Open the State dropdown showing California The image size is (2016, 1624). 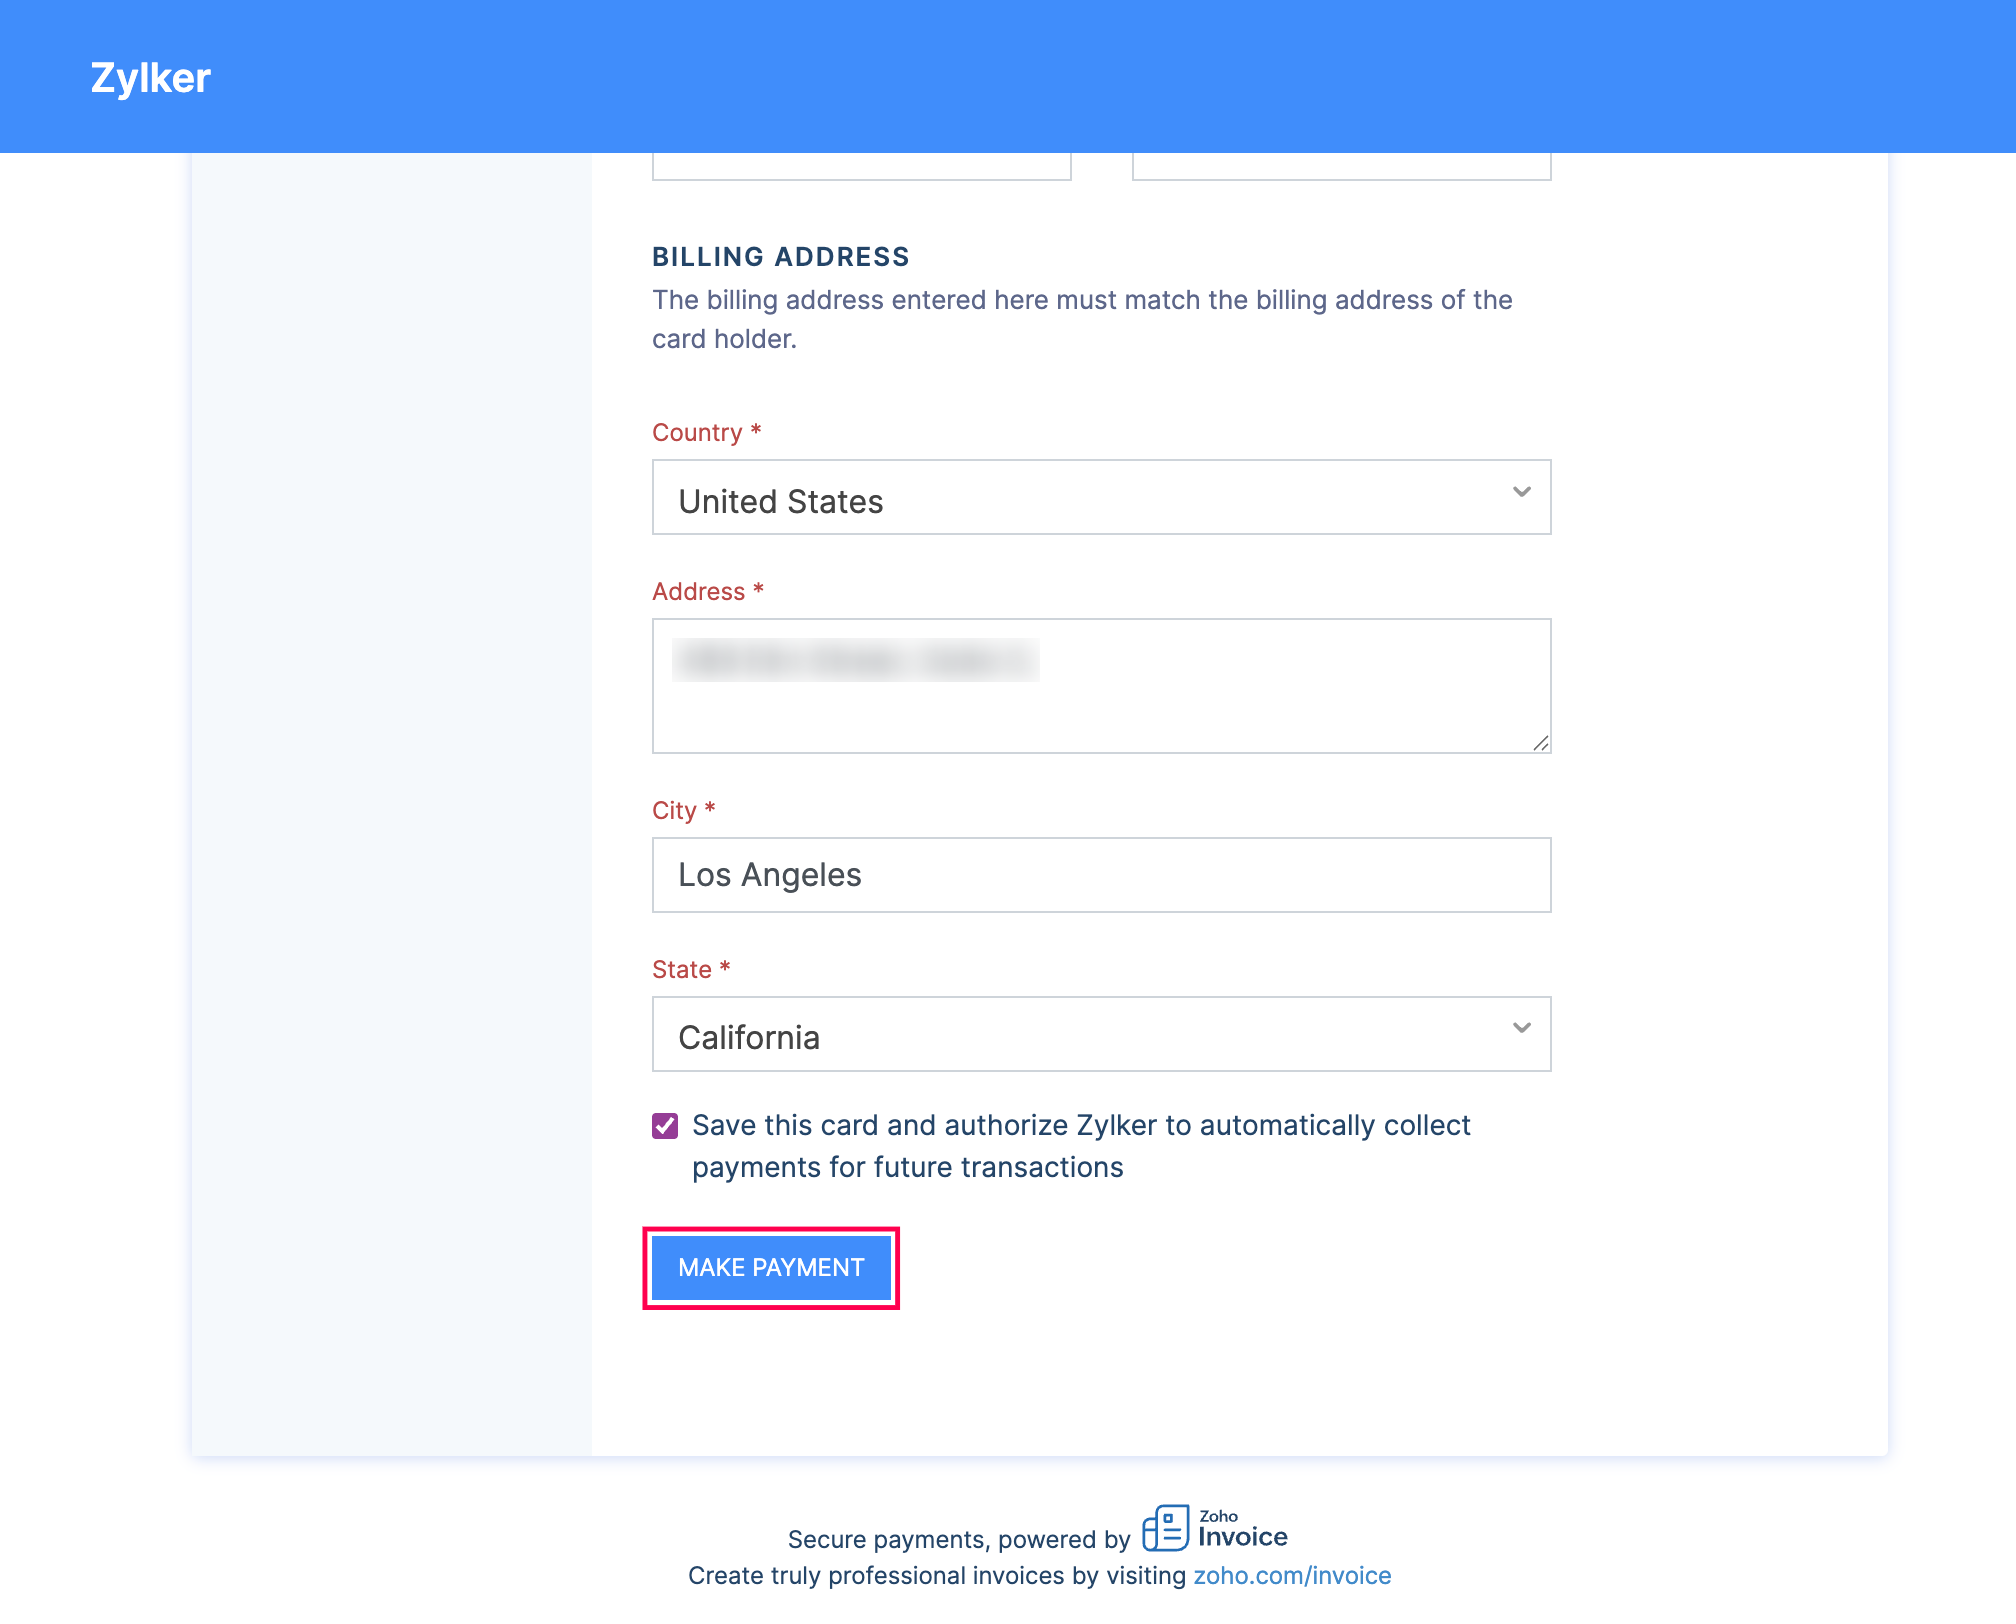pos(1100,1034)
